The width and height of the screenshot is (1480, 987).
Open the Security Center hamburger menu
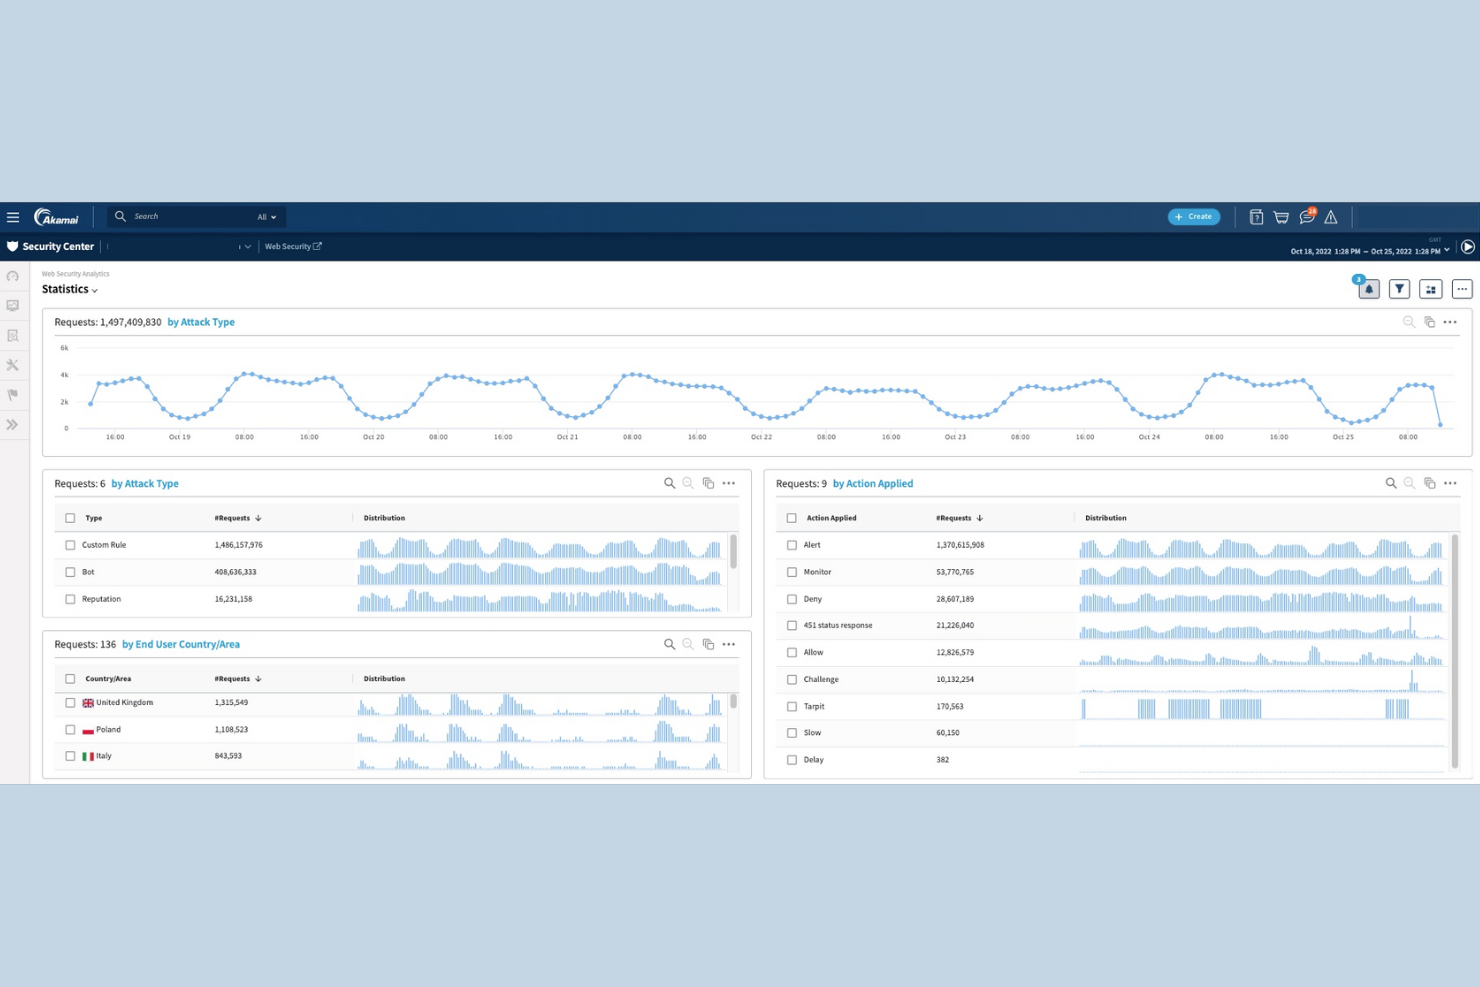point(13,216)
